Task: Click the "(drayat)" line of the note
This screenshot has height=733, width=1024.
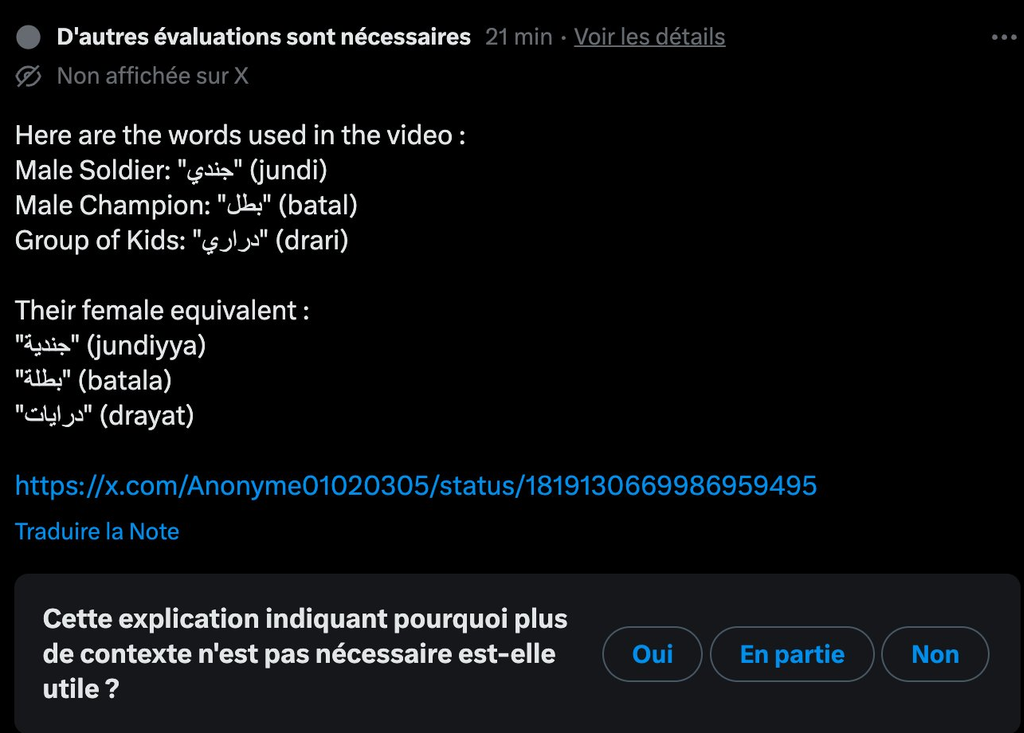Action: (104, 416)
